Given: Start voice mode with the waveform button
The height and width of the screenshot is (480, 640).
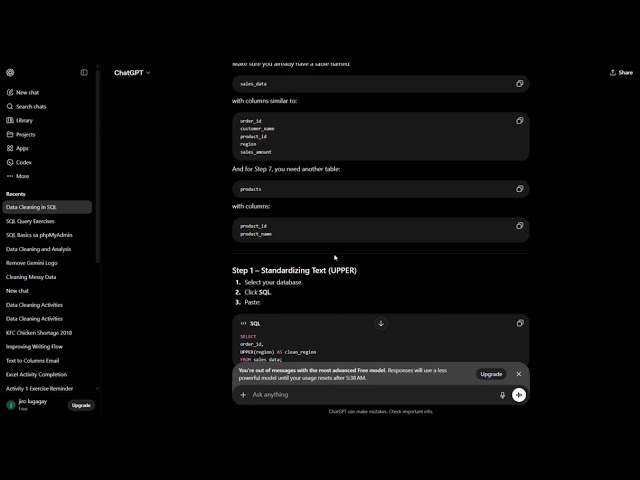Looking at the screenshot, I should click(x=519, y=395).
